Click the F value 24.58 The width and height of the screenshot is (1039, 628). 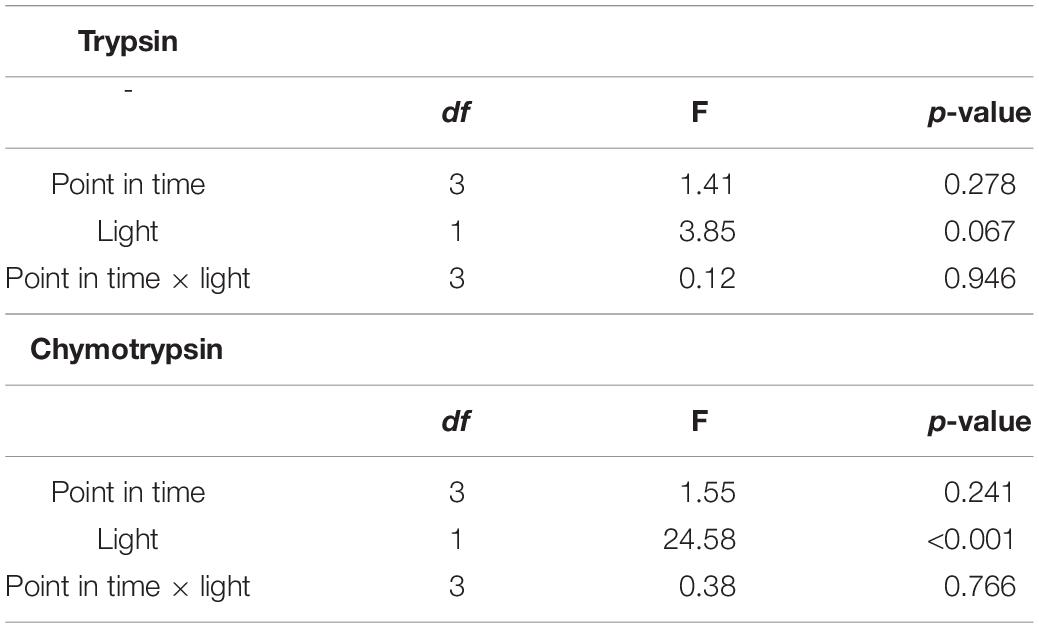[699, 539]
